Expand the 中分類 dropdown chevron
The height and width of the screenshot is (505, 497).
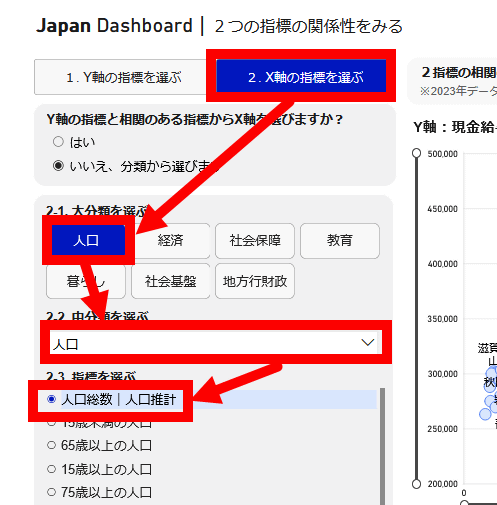point(368,342)
